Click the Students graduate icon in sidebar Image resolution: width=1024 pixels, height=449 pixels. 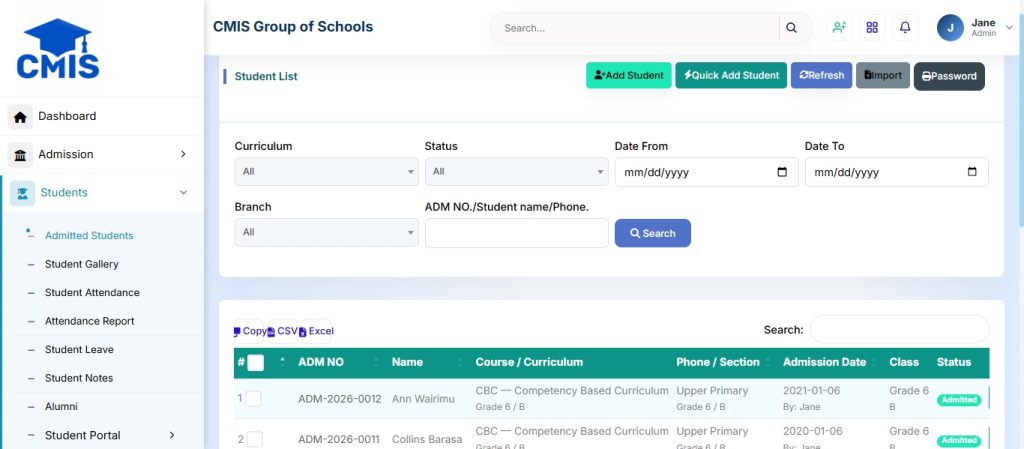pyautogui.click(x=23, y=193)
